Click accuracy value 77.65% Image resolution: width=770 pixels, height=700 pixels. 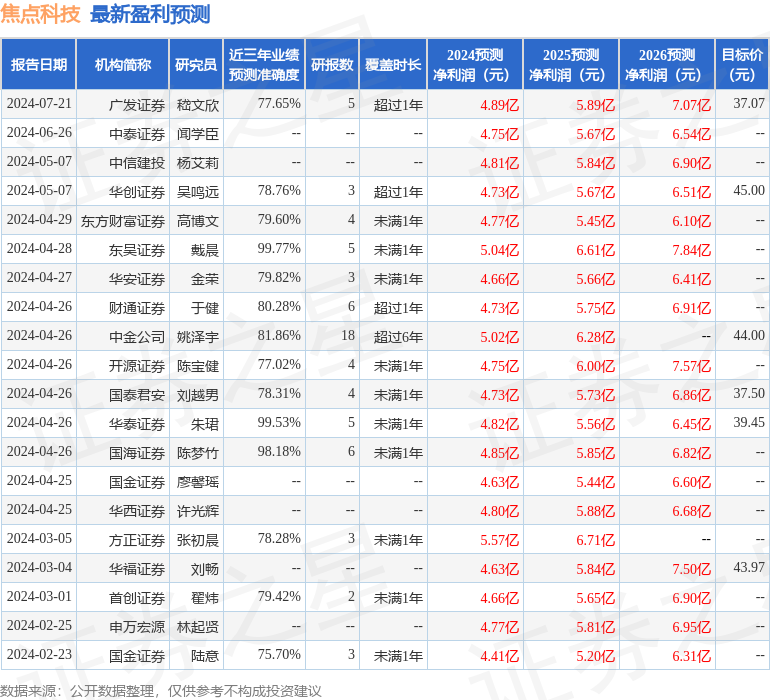(x=279, y=104)
